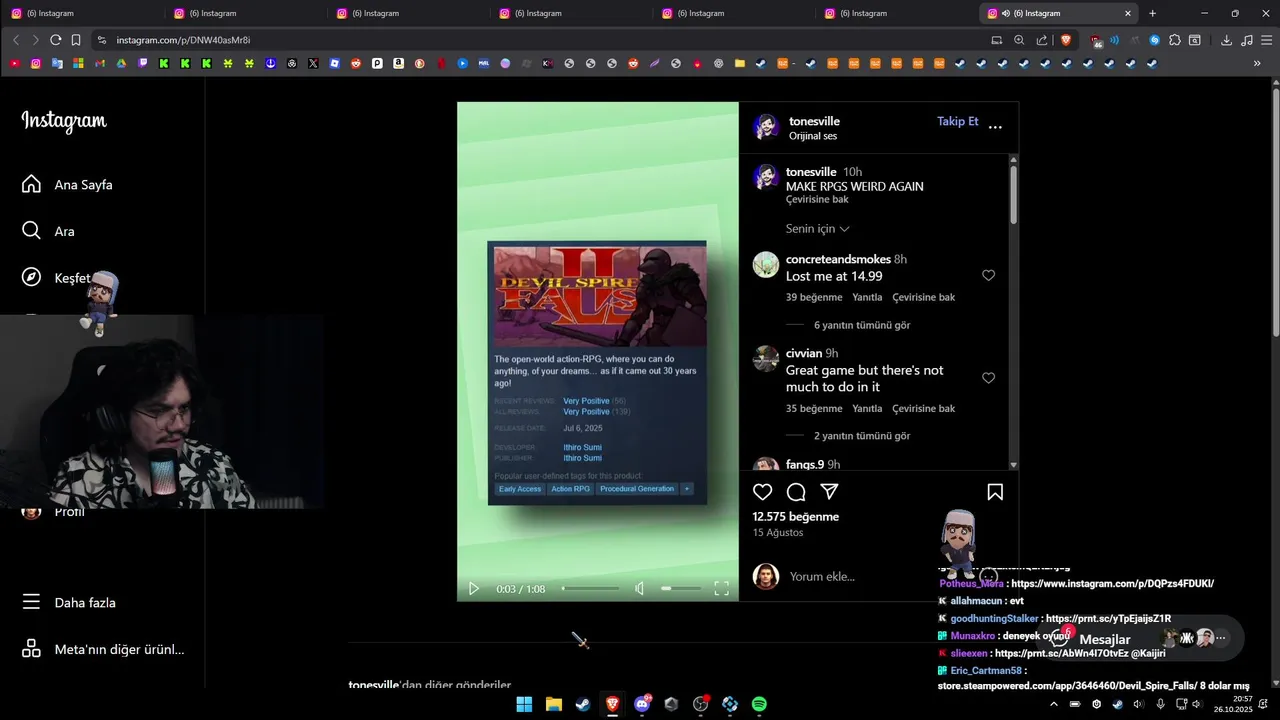
Task: Open the tonesville profile from the post header
Action: (x=814, y=121)
